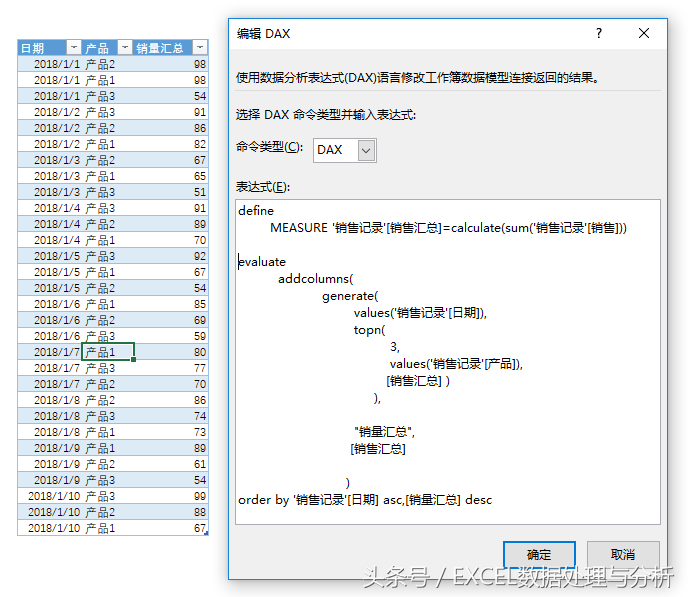Viewport: 688px width, 597px height.
Task: Click the 'addcolumns(' text in expression
Action: (x=315, y=279)
